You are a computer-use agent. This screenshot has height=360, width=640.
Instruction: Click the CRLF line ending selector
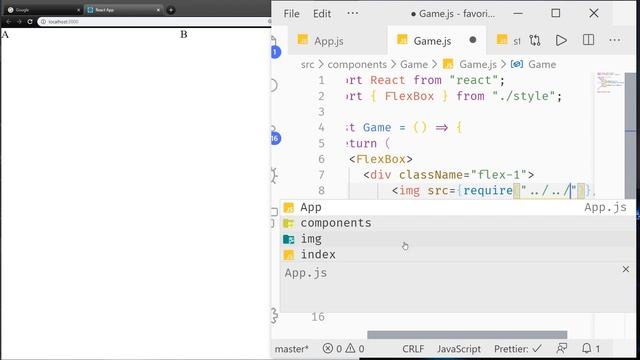point(413,349)
